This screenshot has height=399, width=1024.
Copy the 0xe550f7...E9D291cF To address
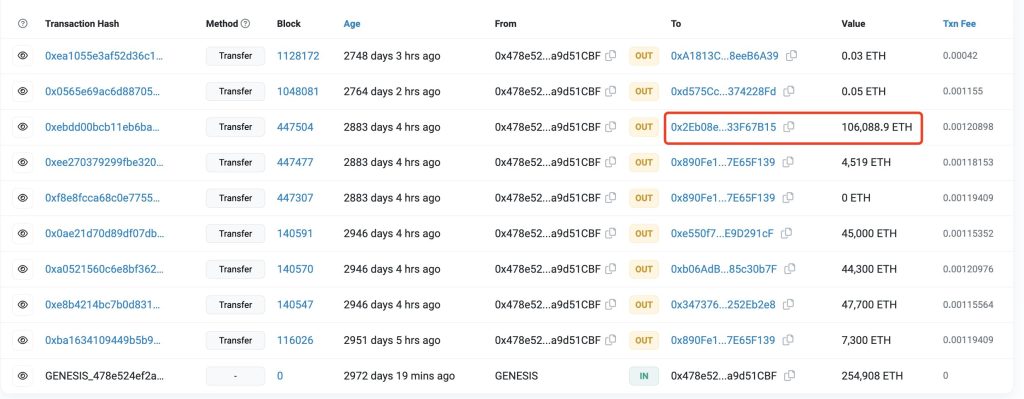[x=786, y=233]
